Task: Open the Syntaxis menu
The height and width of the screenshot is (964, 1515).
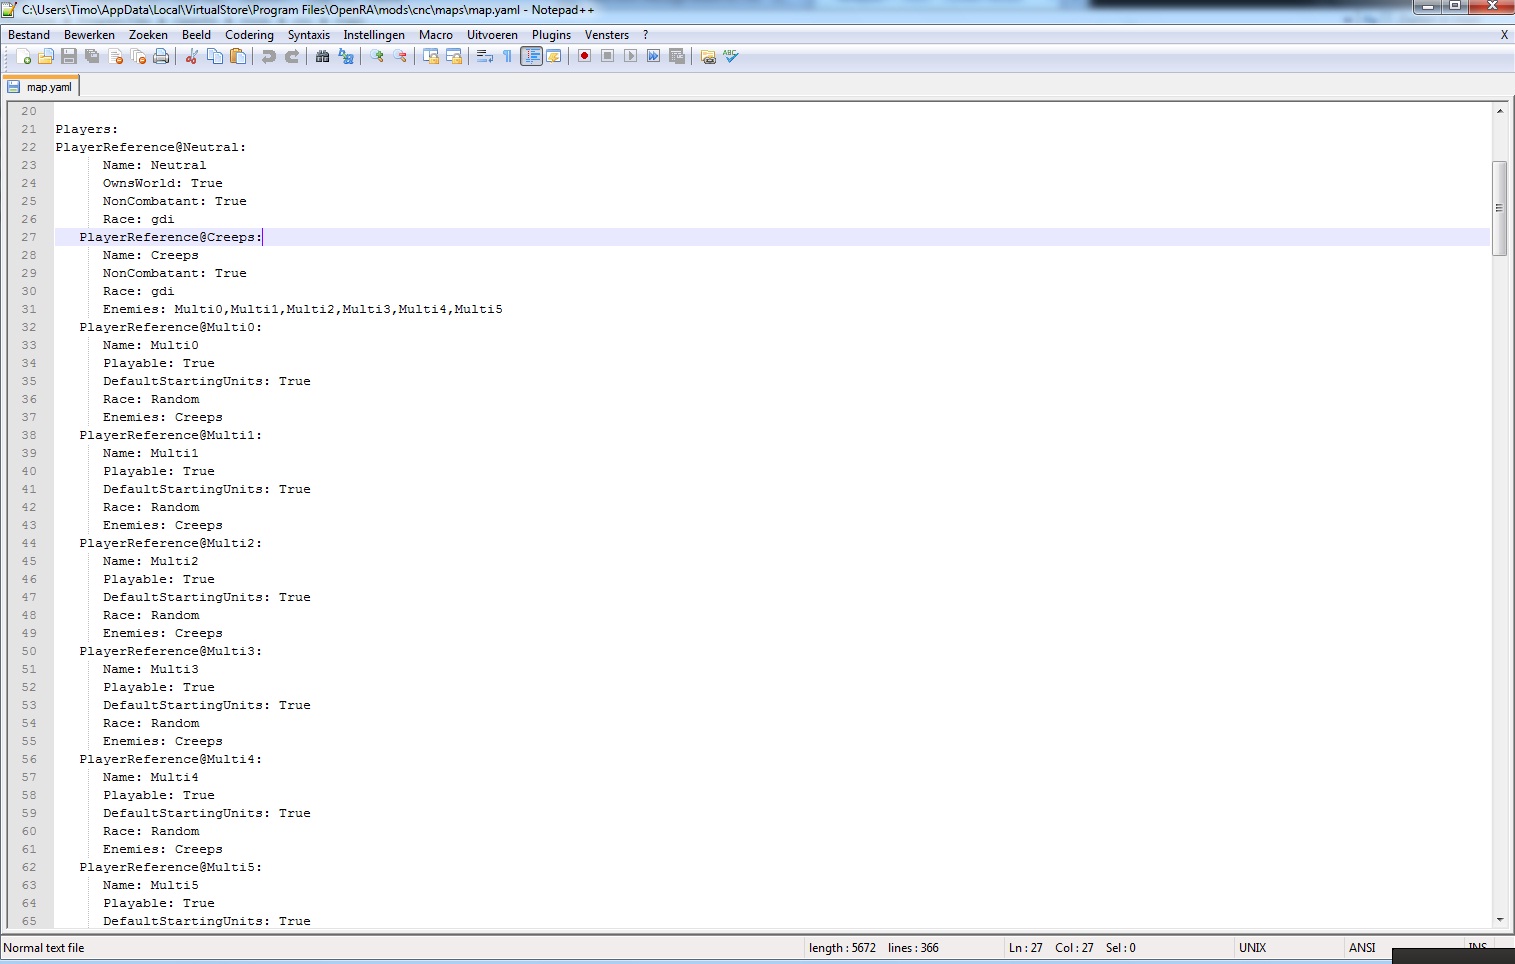Action: [x=308, y=35]
